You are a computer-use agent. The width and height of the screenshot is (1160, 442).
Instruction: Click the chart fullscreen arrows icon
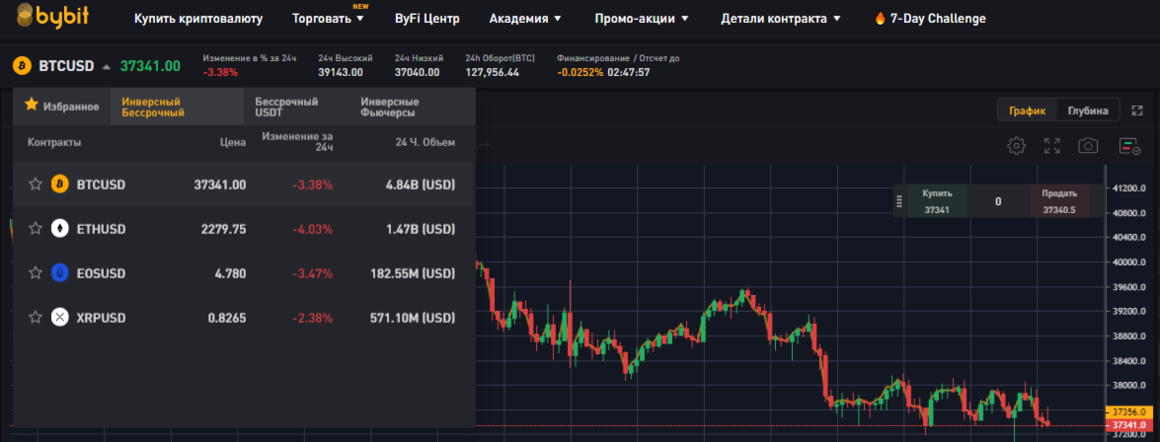(1052, 146)
